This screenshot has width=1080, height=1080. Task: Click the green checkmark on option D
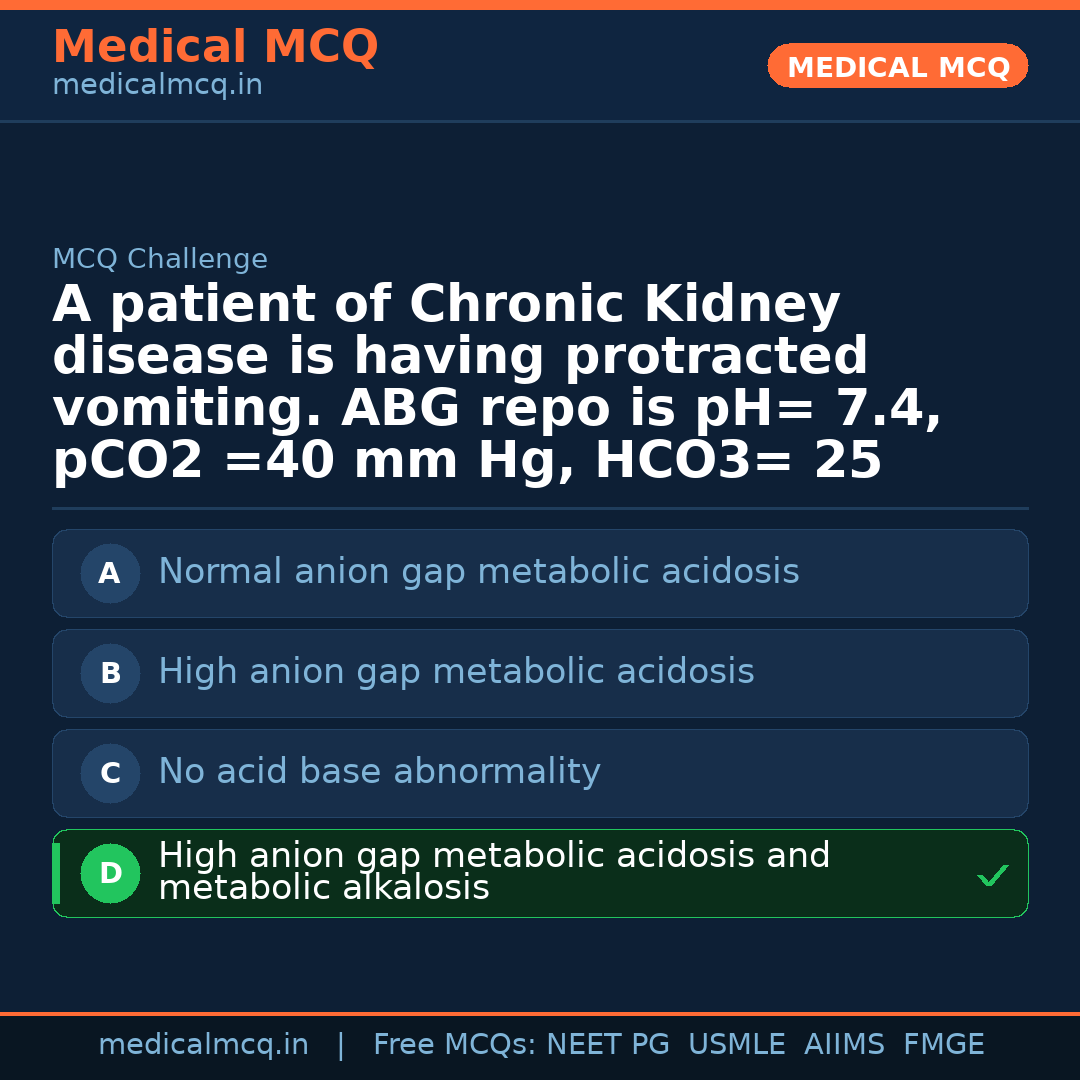[x=992, y=876]
